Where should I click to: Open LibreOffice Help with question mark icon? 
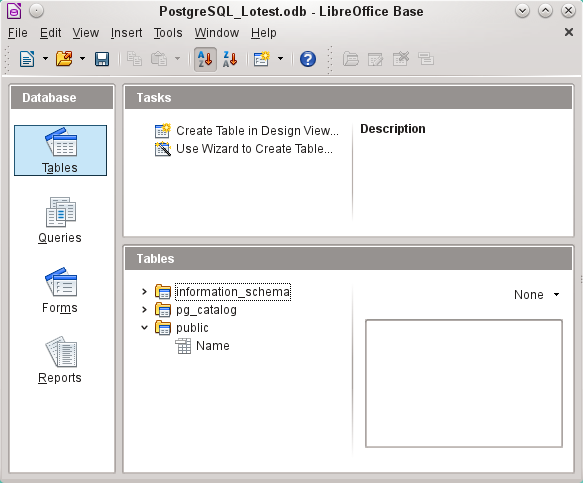click(x=308, y=59)
